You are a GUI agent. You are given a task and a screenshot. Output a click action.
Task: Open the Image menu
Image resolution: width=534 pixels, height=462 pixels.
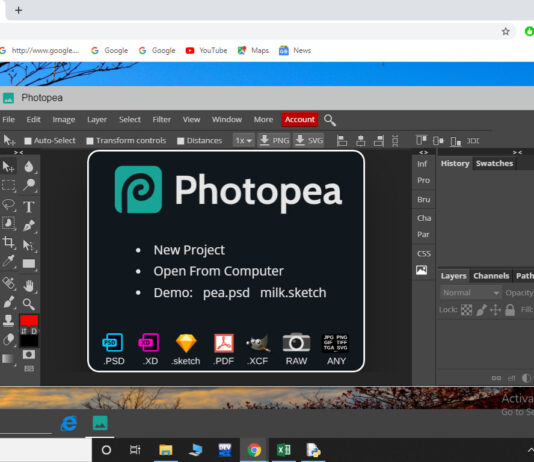tap(64, 120)
